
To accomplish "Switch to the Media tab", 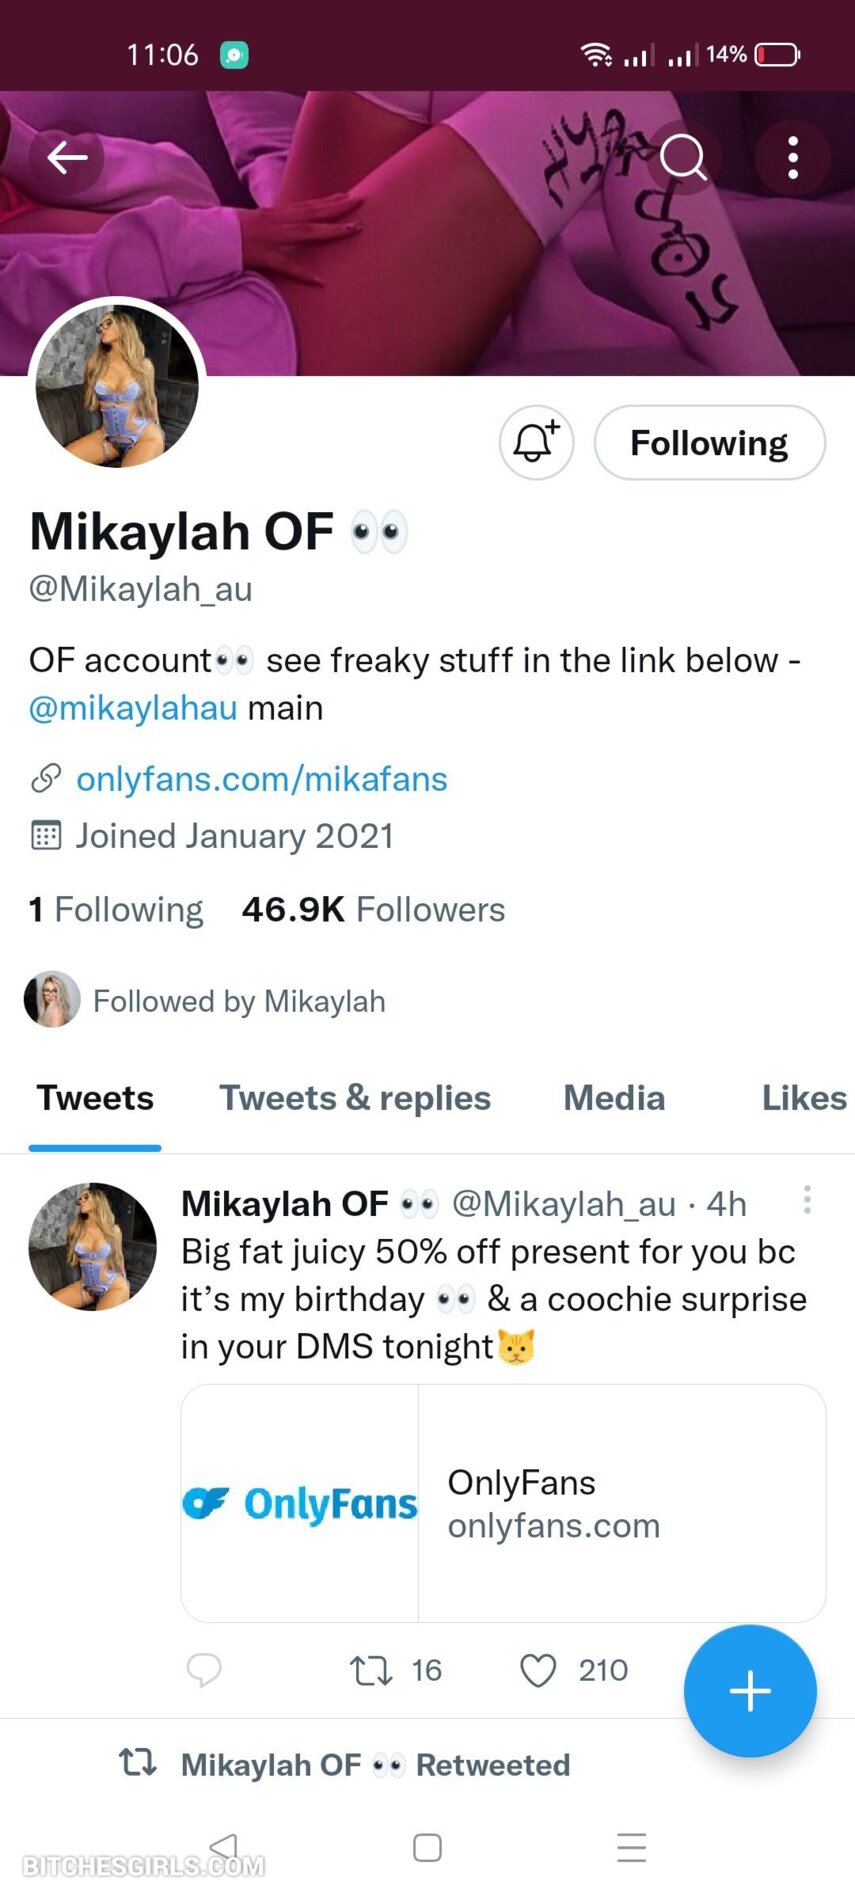I will point(614,1098).
